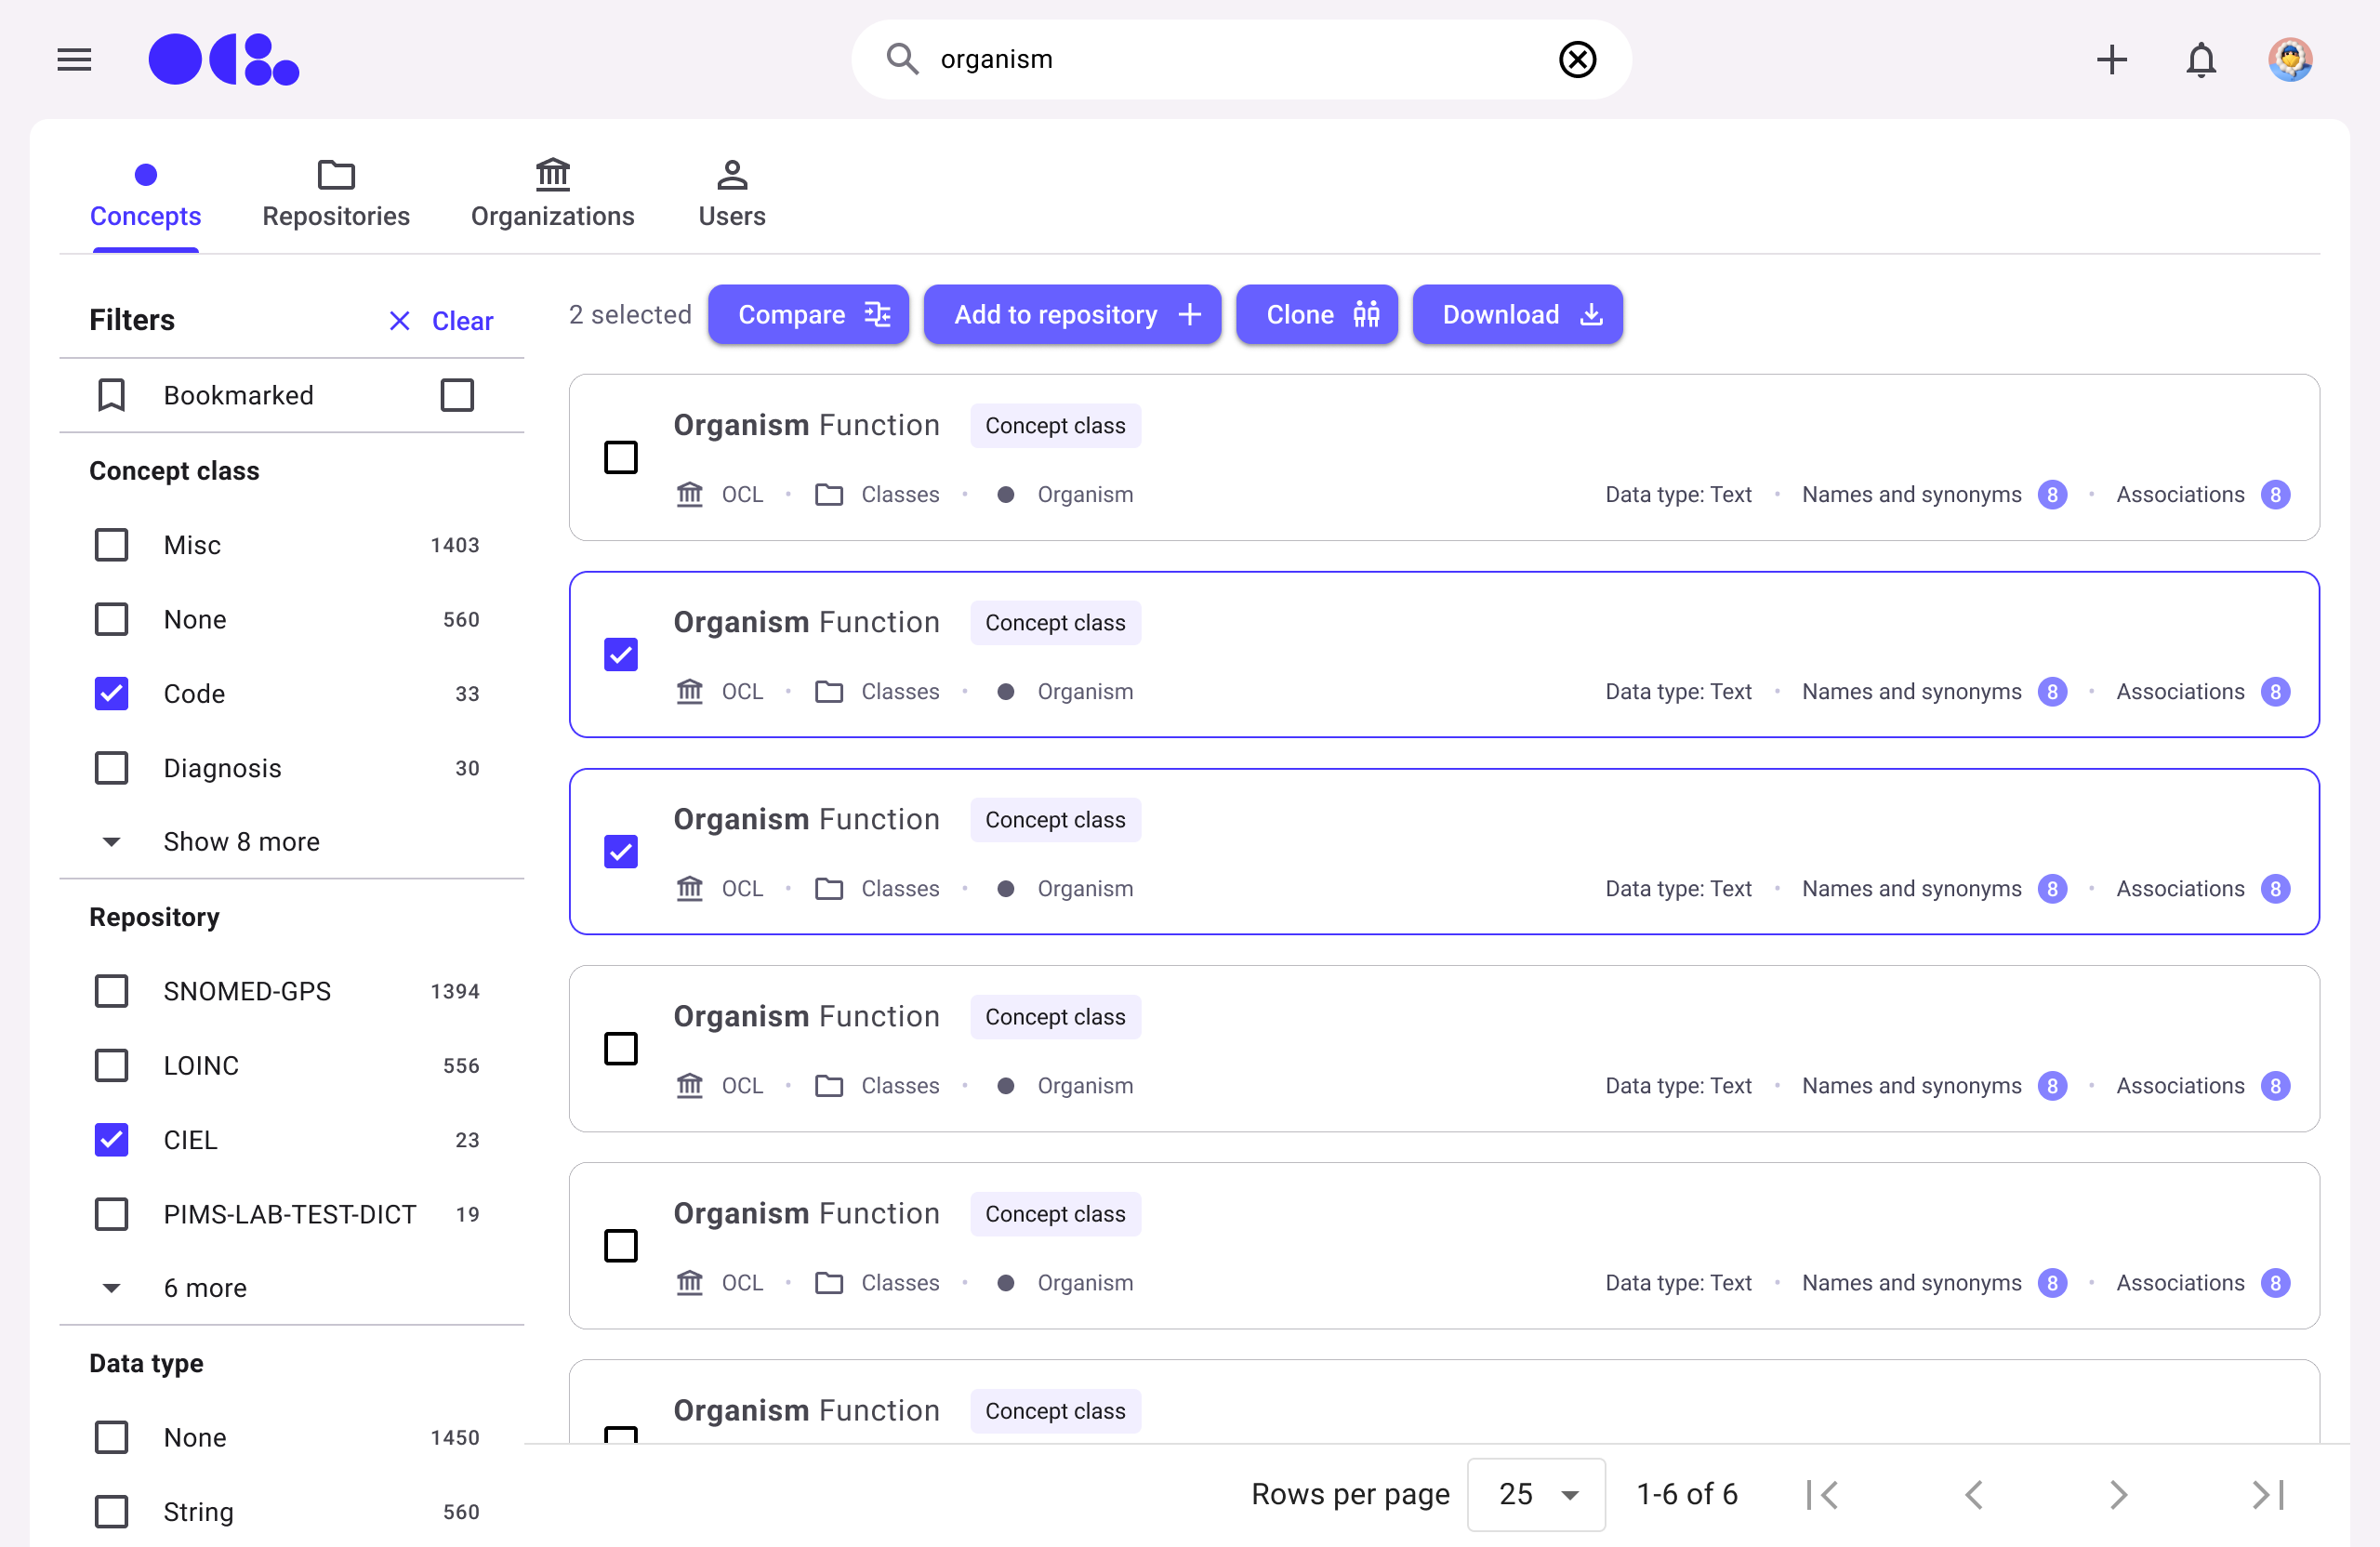Select the first Organism Function result checkbox
Image resolution: width=2380 pixels, height=1547 pixels.
coord(621,458)
